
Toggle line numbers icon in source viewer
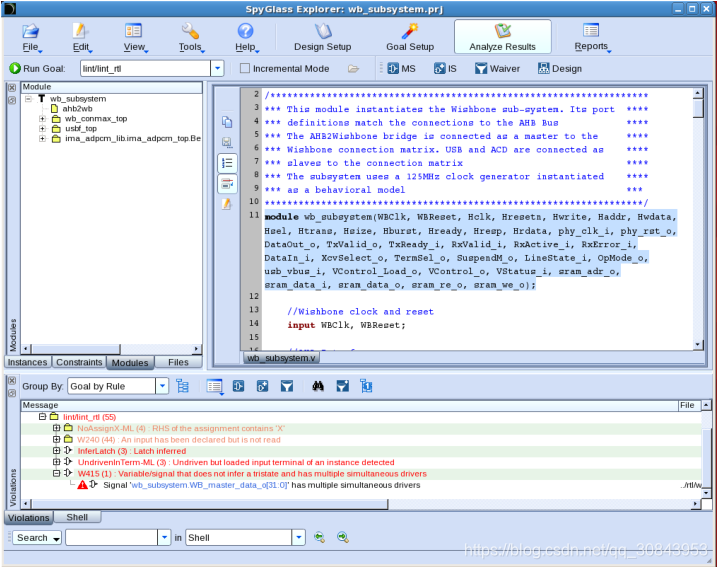(x=227, y=163)
